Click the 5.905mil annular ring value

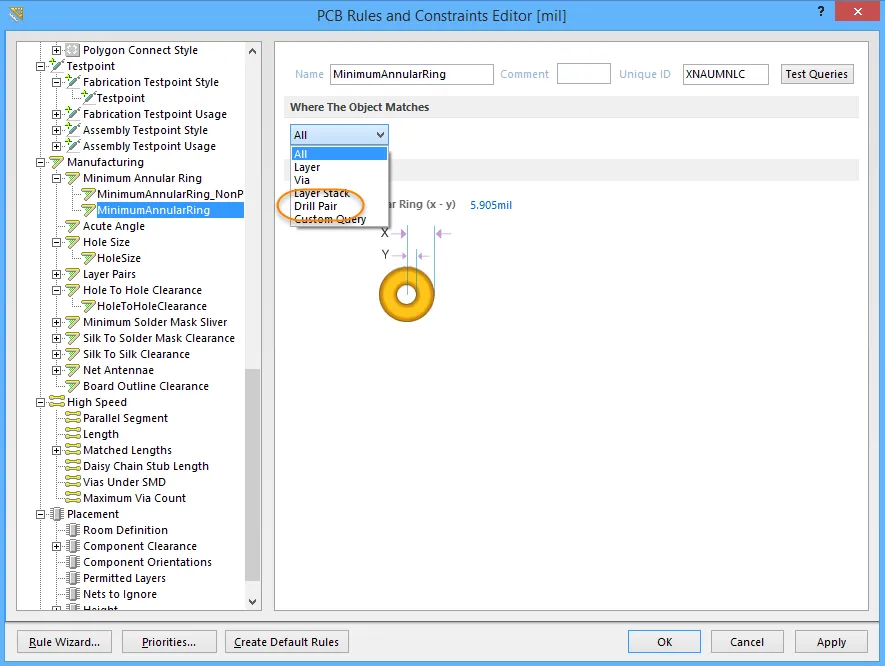(x=491, y=205)
